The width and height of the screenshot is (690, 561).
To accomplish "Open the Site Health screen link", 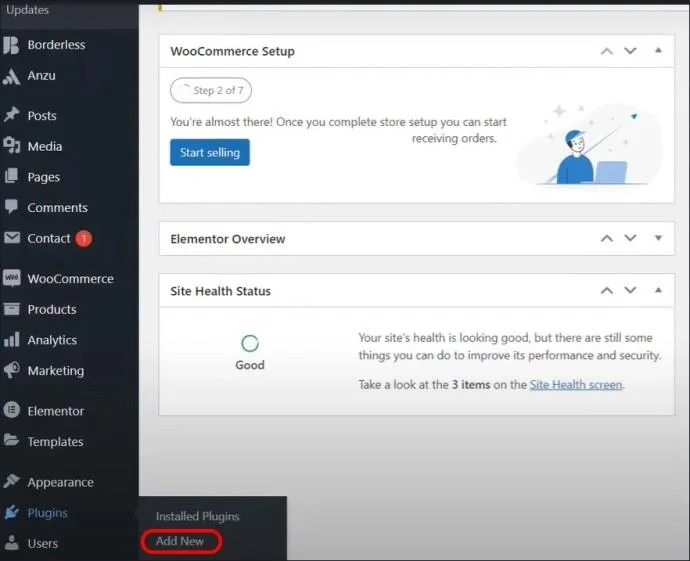I will 575,385.
